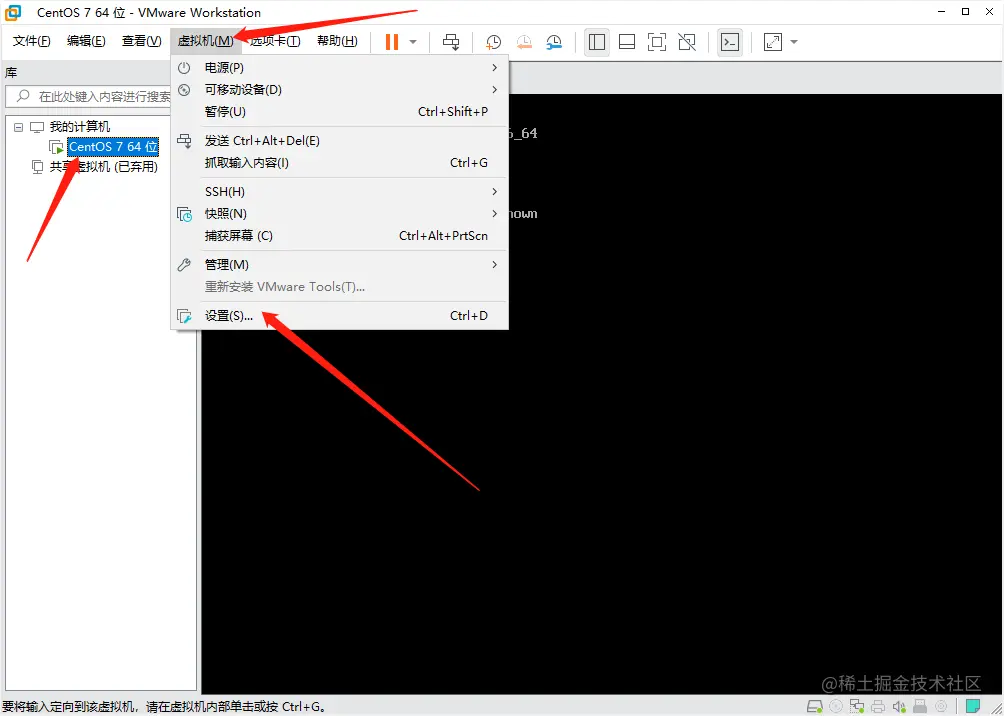Expand the 快照(N) submenu
Viewport: 1004px width, 716px height.
coord(339,213)
